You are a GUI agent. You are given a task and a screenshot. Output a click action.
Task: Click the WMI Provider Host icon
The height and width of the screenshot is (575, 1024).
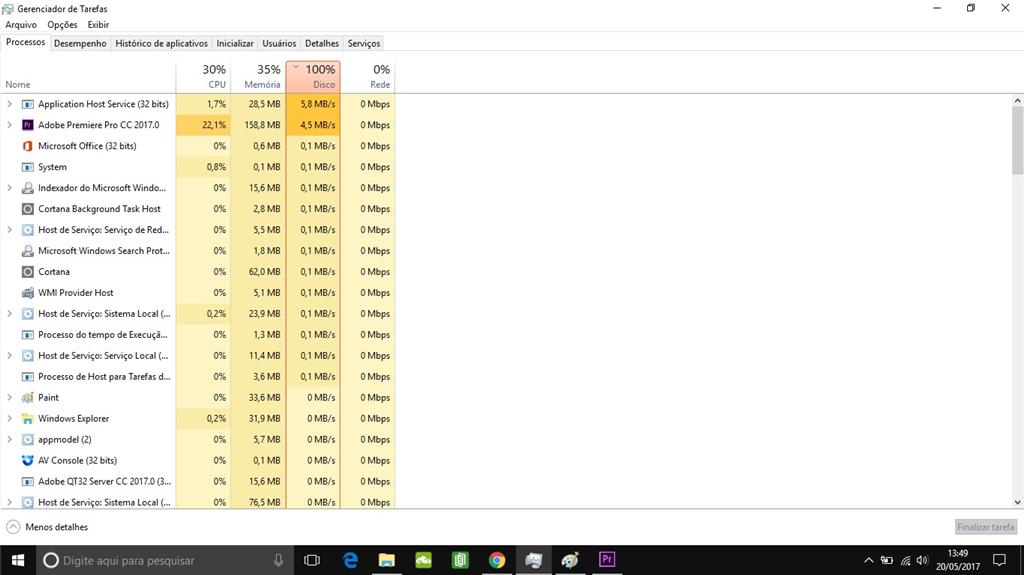click(x=27, y=293)
